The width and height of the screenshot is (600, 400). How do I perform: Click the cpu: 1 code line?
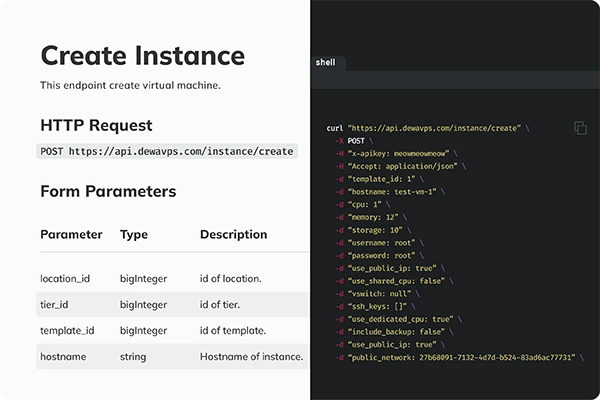363,204
